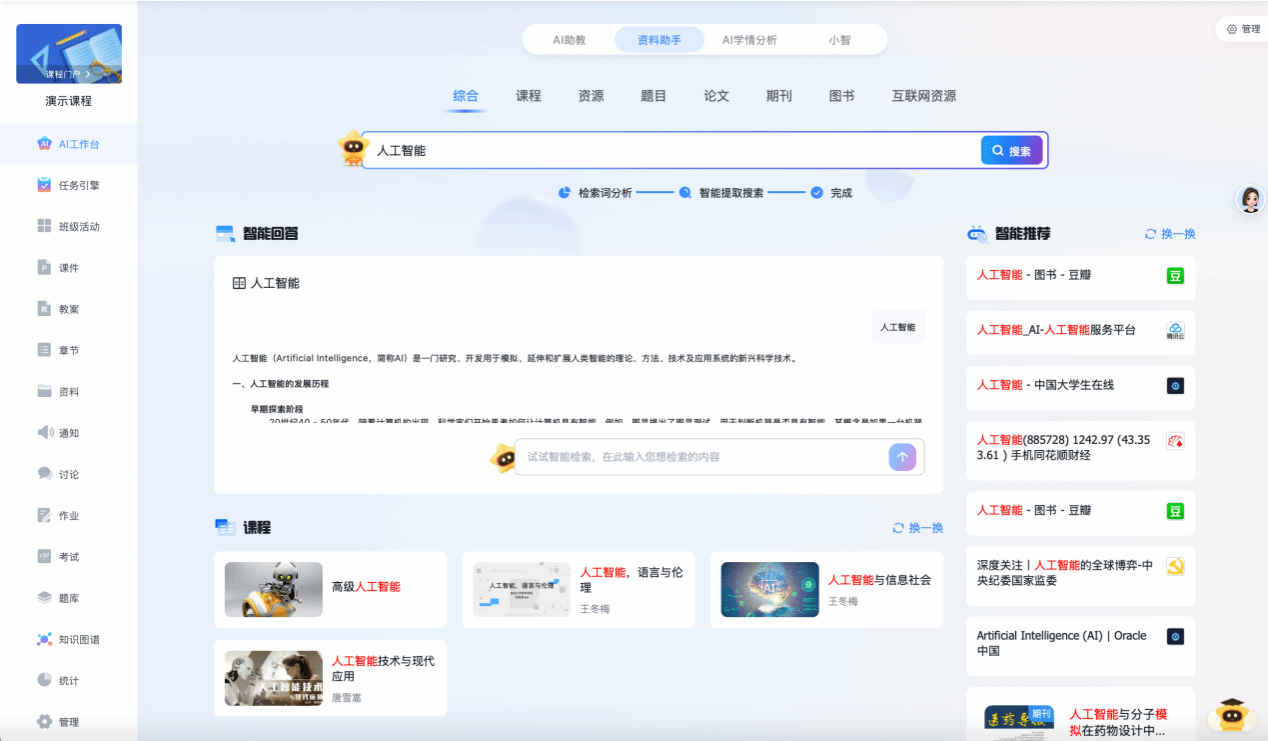Refresh 智能推荐 with 换一换
This screenshot has width=1268, height=741.
click(x=1170, y=234)
